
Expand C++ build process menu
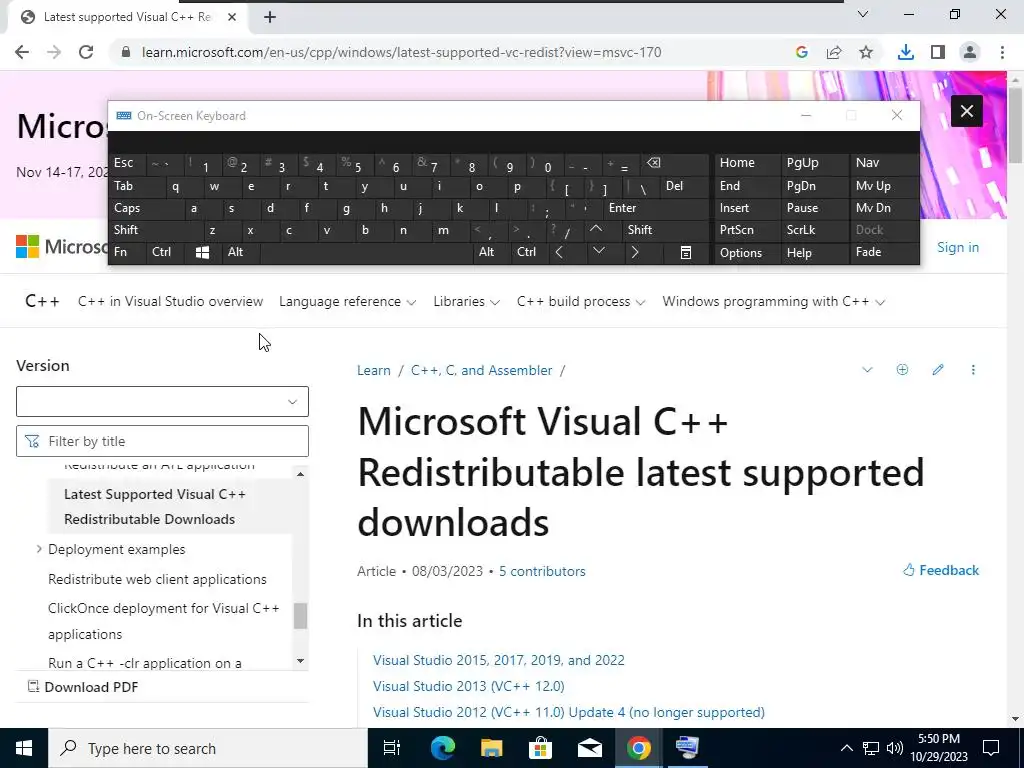[x=581, y=302]
